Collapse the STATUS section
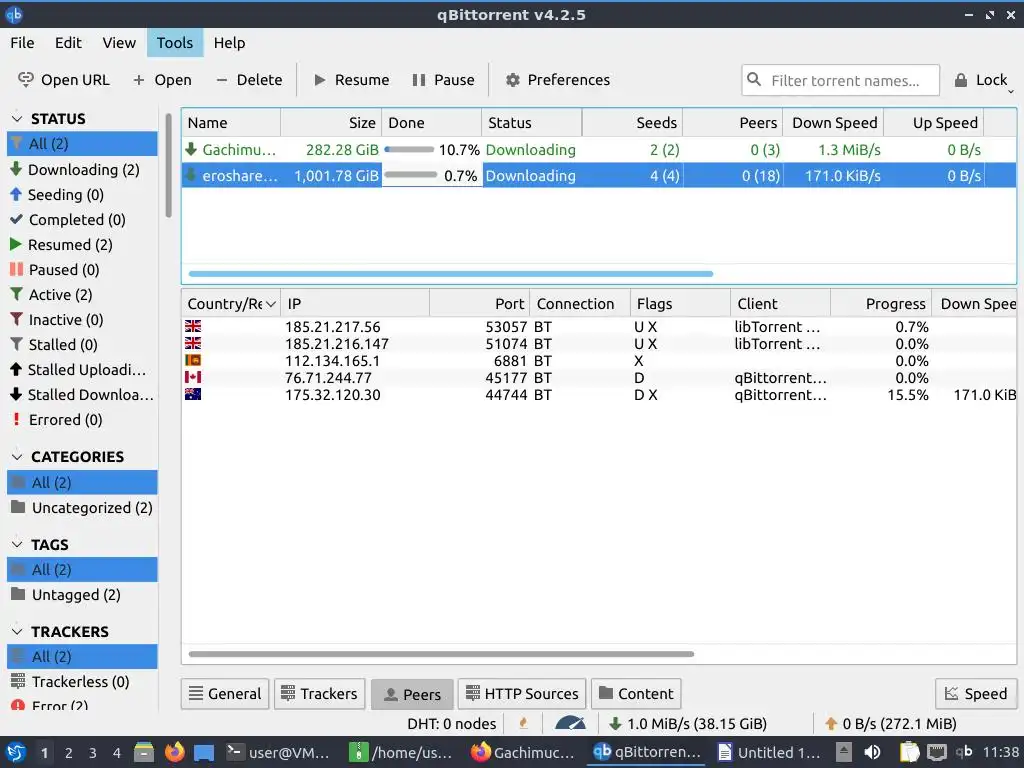The width and height of the screenshot is (1024, 768). [x=18, y=118]
